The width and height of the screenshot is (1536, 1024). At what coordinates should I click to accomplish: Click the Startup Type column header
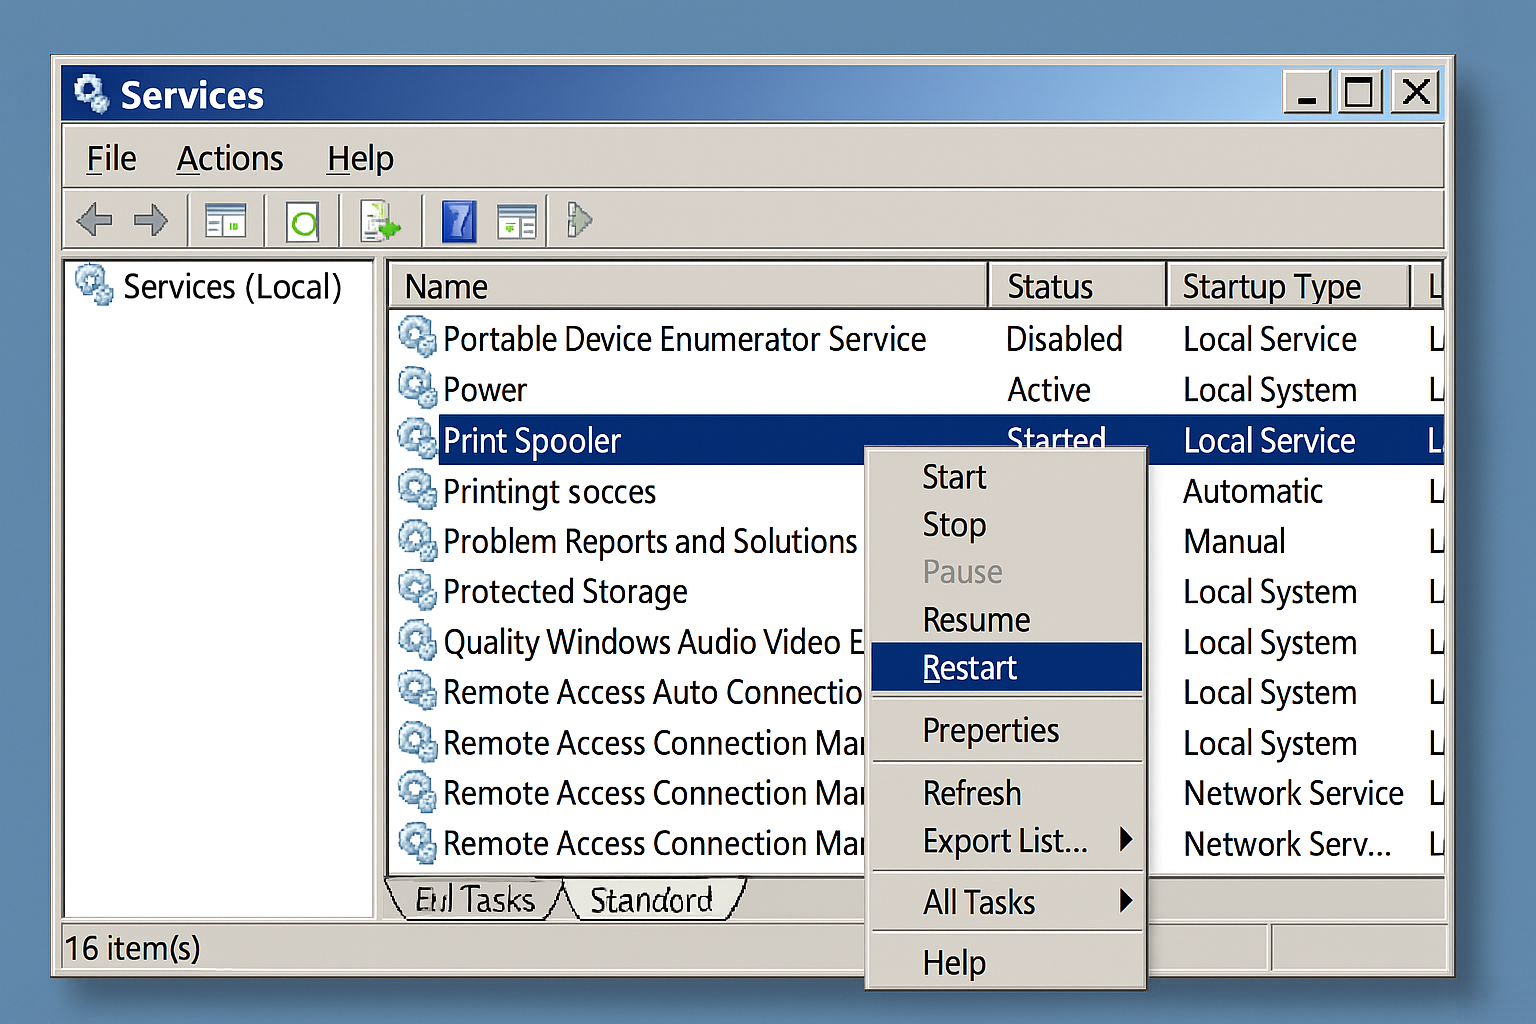pyautogui.click(x=1271, y=286)
